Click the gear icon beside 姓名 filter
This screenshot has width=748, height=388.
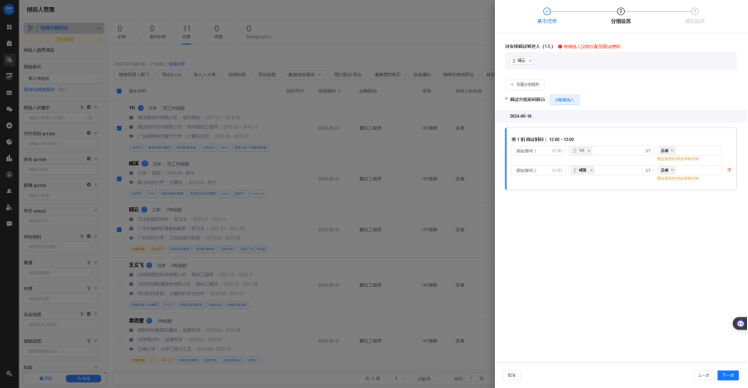pyautogui.click(x=89, y=159)
